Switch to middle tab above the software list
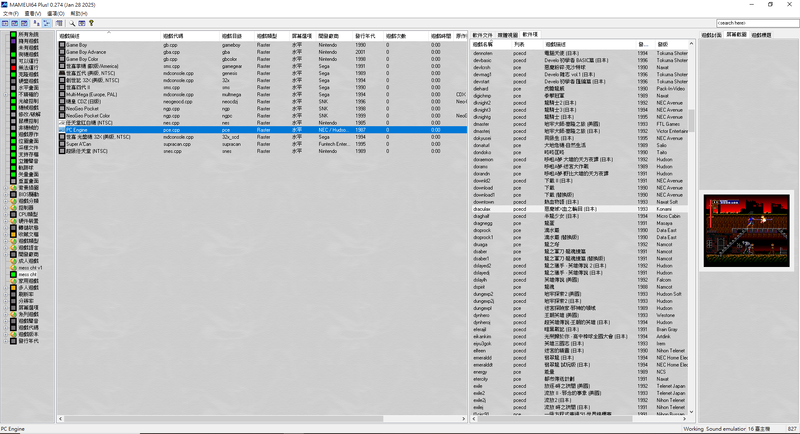This screenshot has width=800, height=434. point(507,35)
